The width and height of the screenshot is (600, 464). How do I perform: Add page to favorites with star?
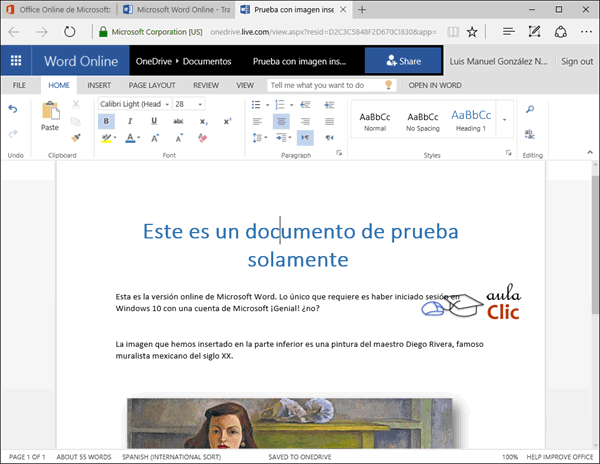click(x=472, y=32)
